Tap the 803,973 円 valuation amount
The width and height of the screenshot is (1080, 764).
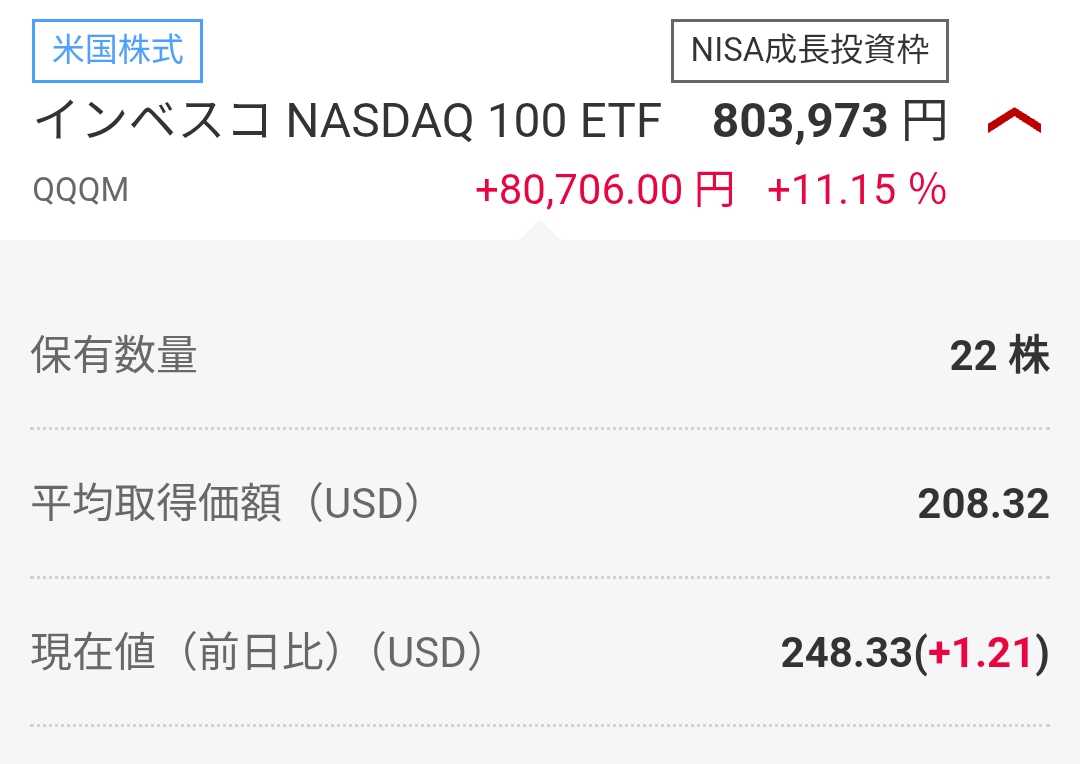click(x=800, y=122)
